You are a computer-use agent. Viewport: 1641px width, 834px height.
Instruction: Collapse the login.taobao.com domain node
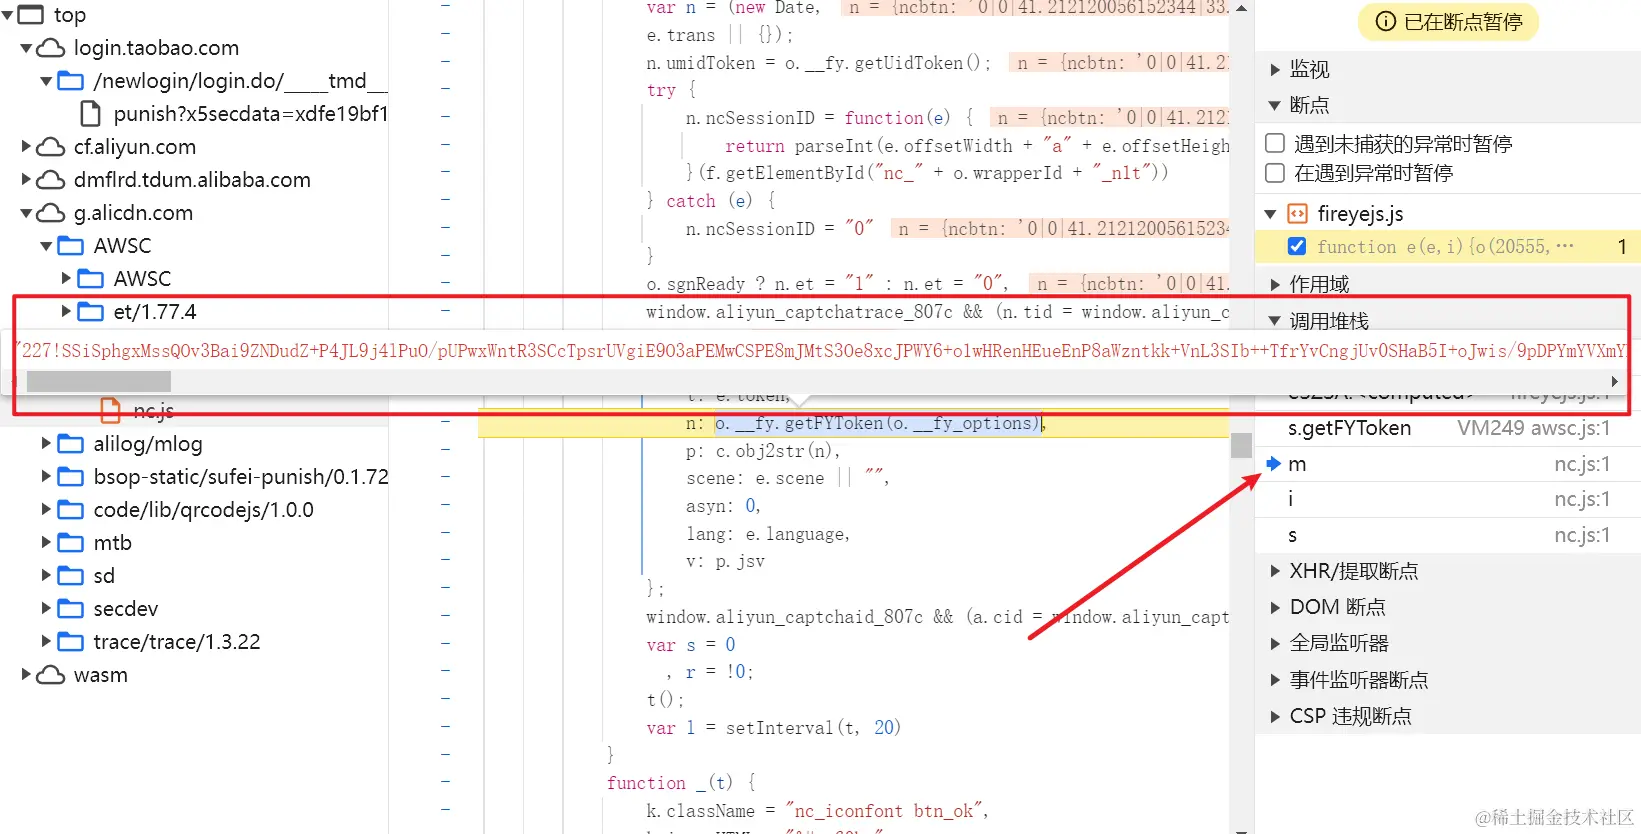point(27,48)
